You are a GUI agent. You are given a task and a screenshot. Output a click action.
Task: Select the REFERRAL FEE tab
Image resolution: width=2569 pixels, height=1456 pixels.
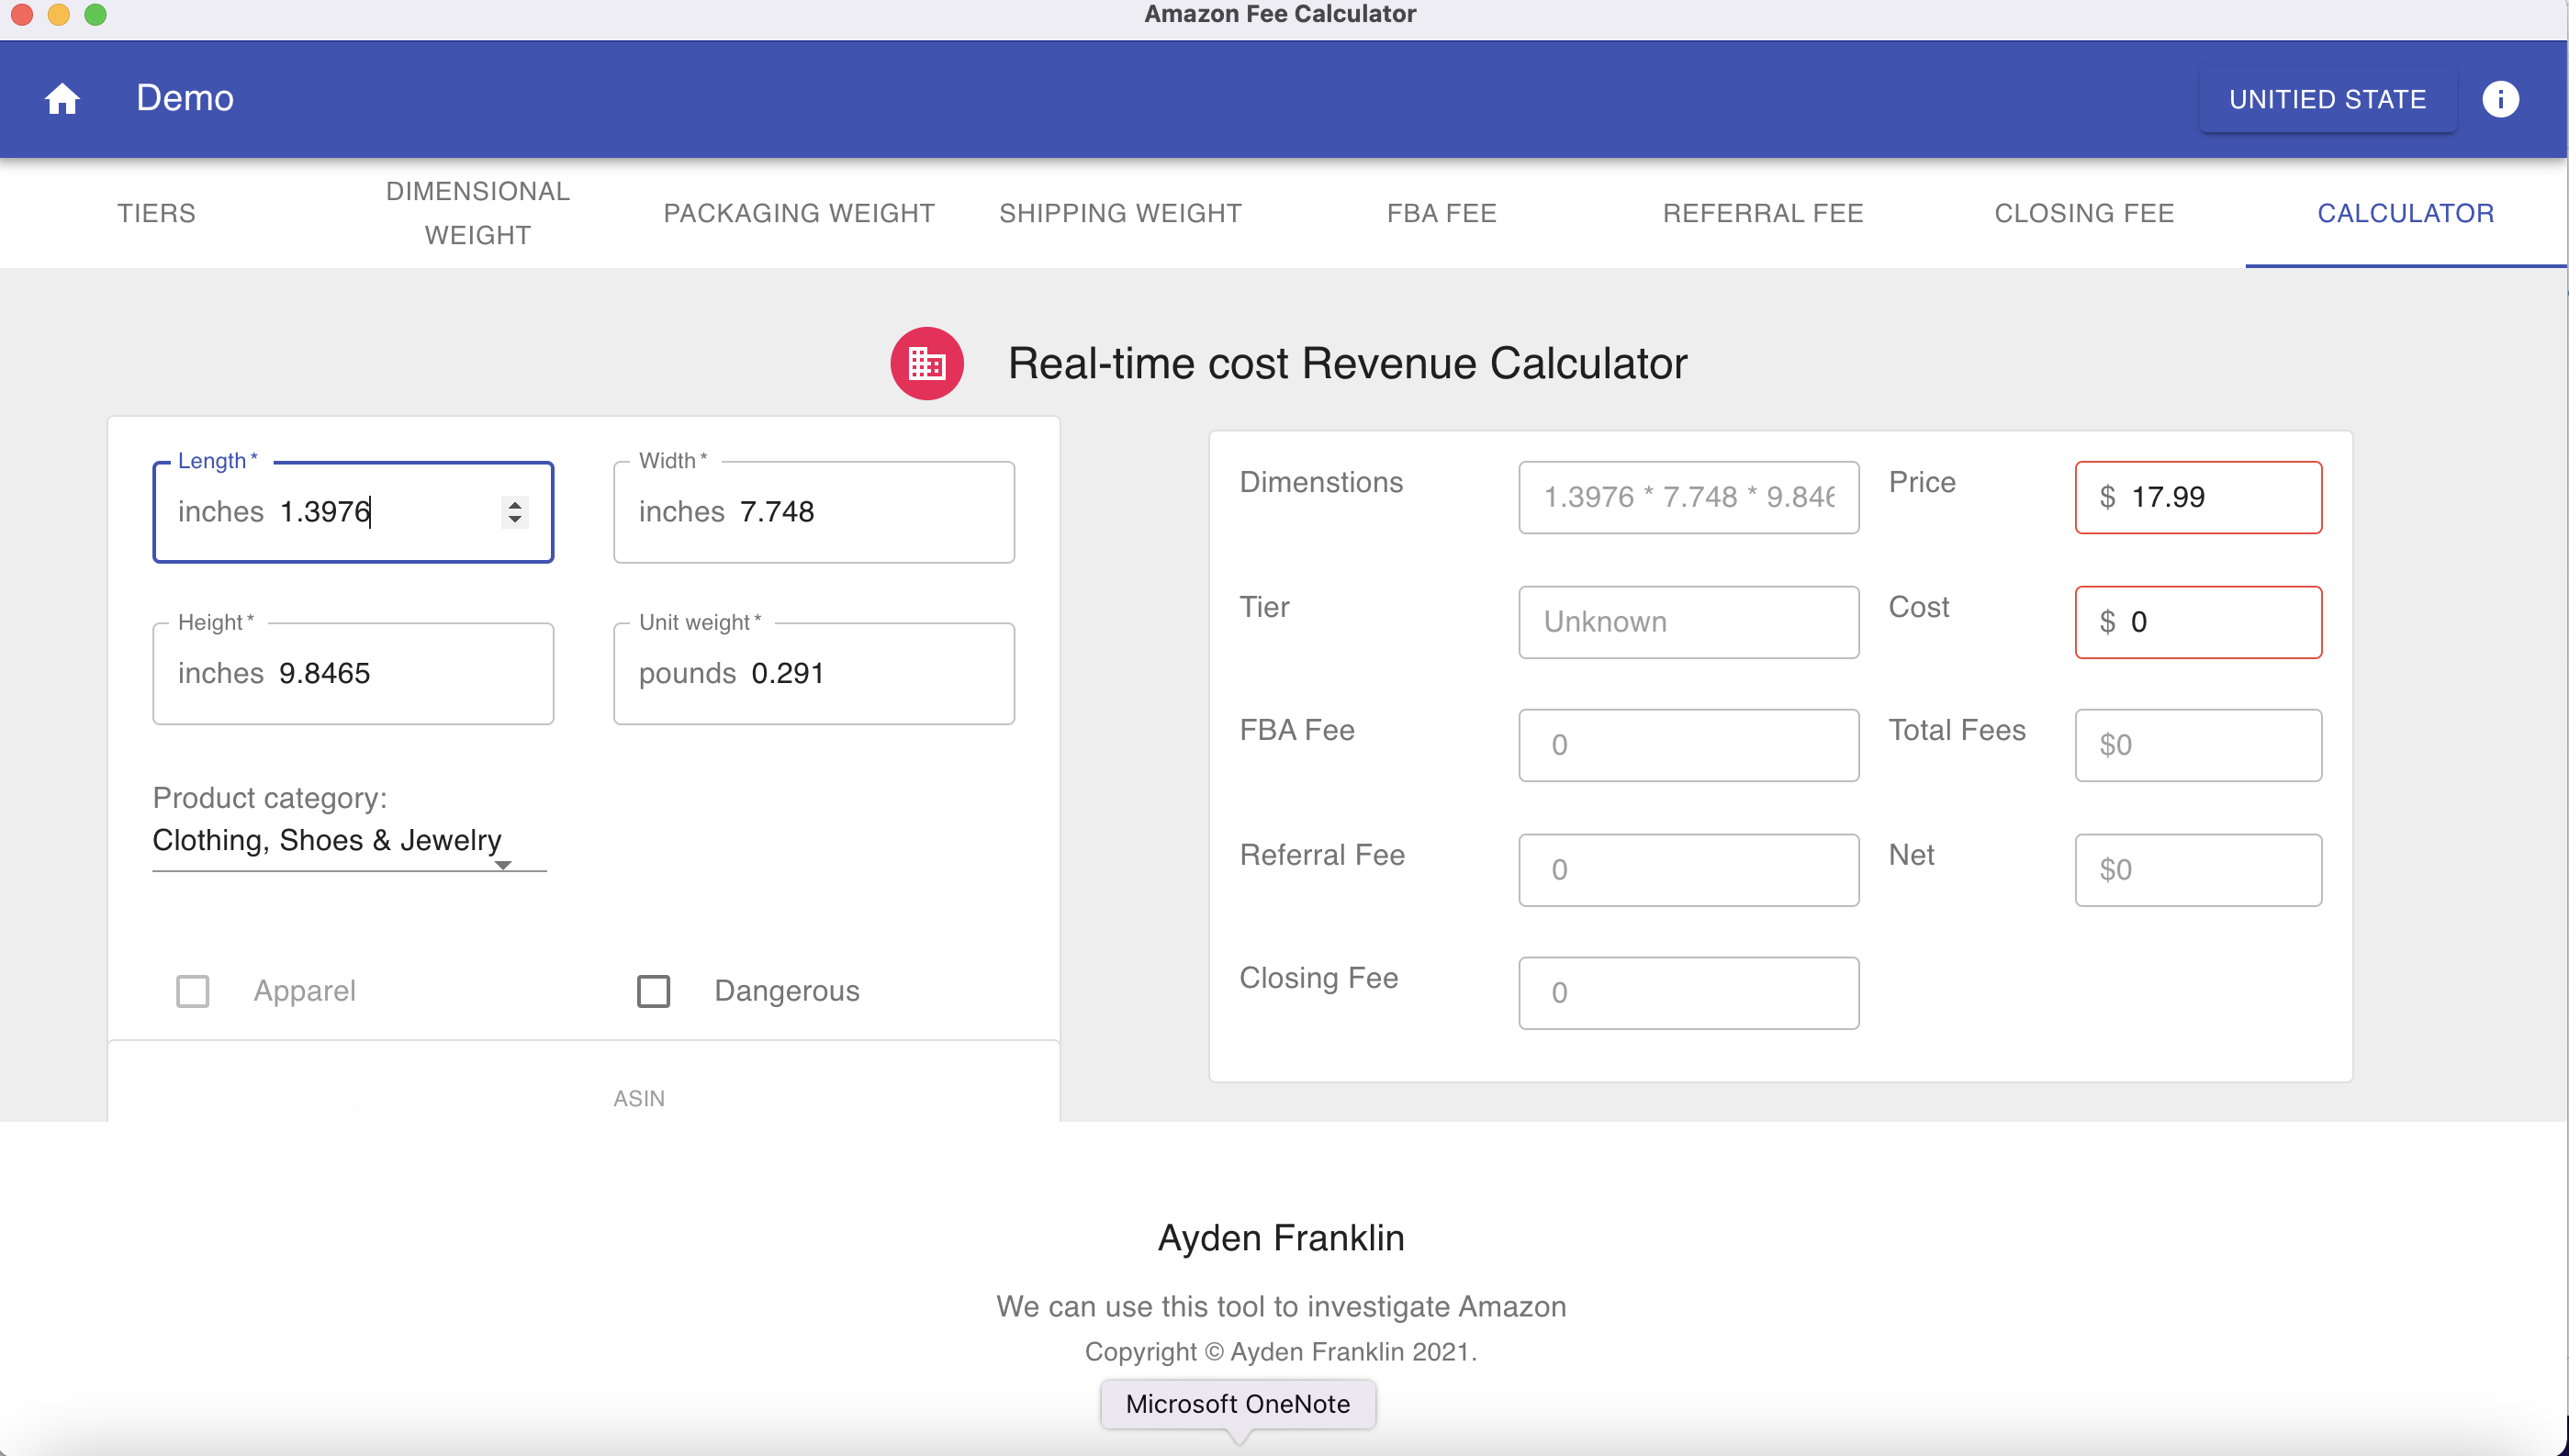point(1762,213)
